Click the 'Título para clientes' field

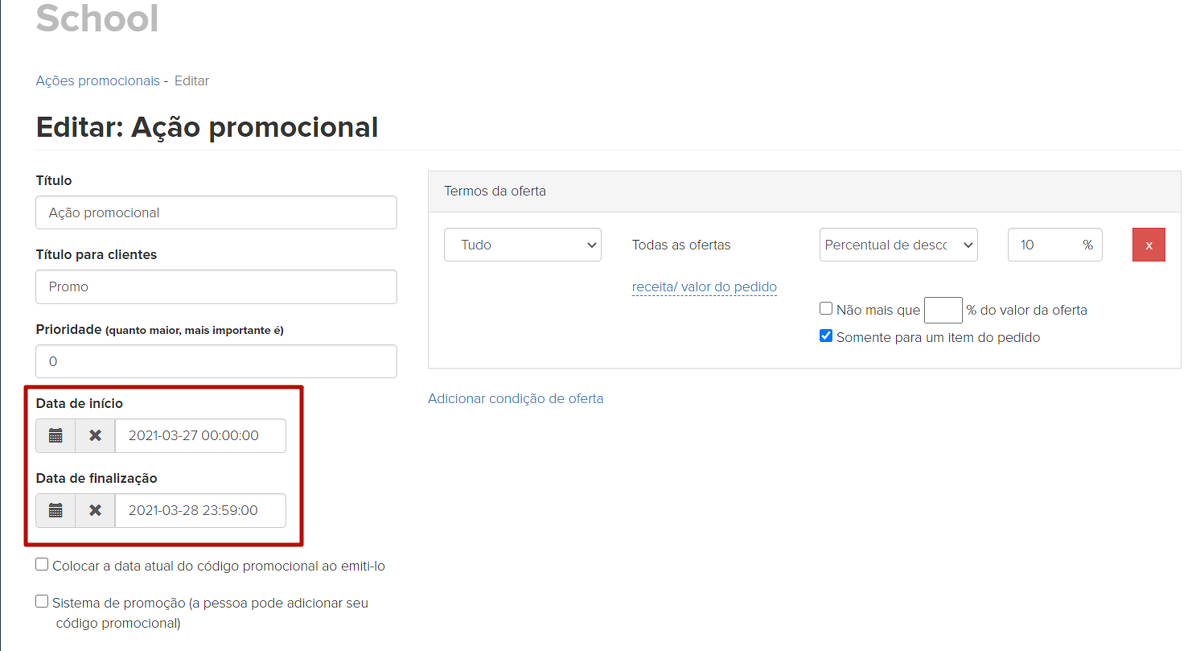216,287
